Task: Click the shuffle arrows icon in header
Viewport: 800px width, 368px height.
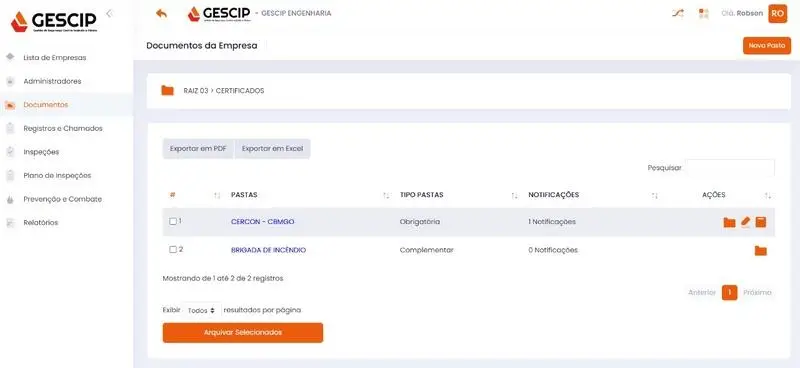Action: (678, 14)
